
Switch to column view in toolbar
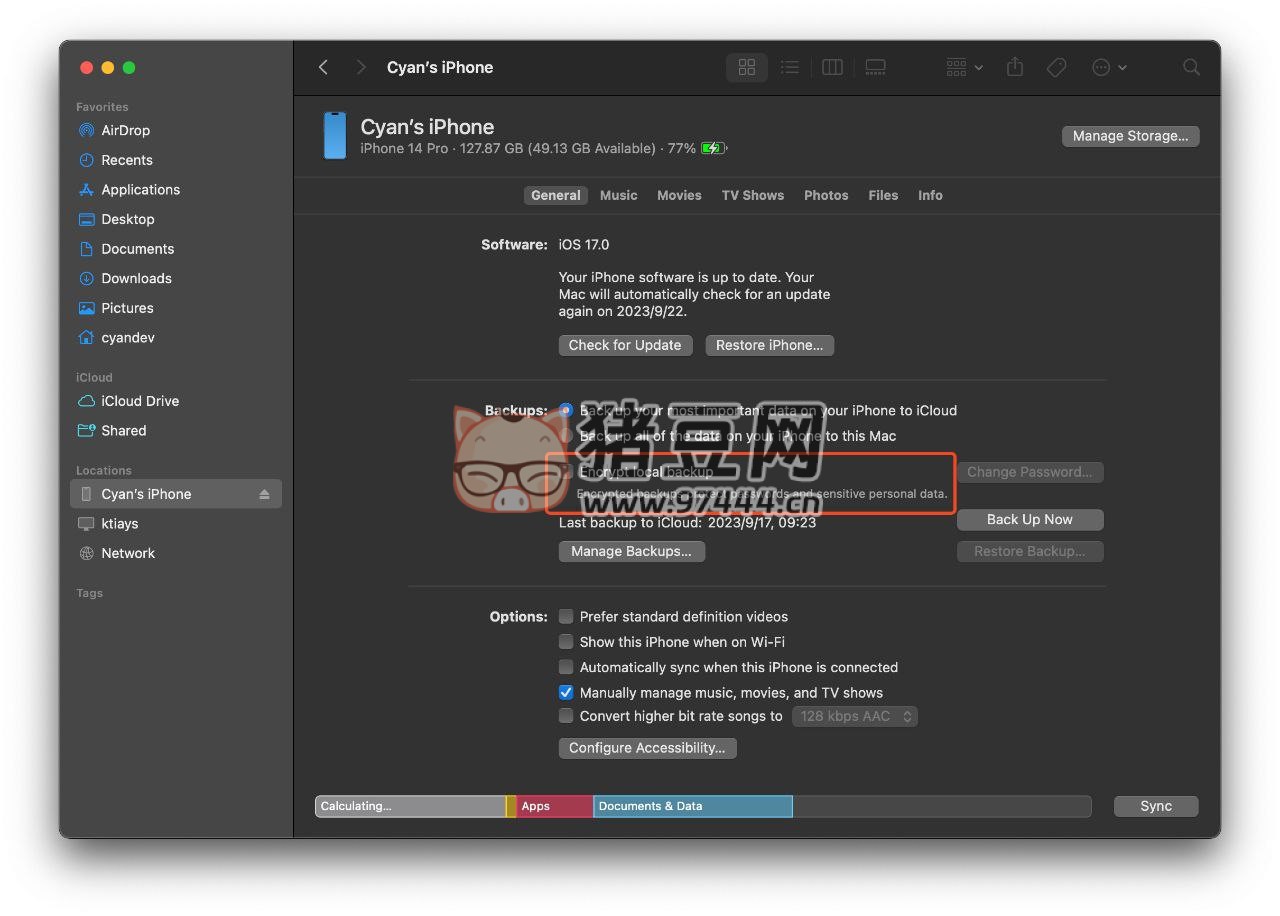pos(832,67)
